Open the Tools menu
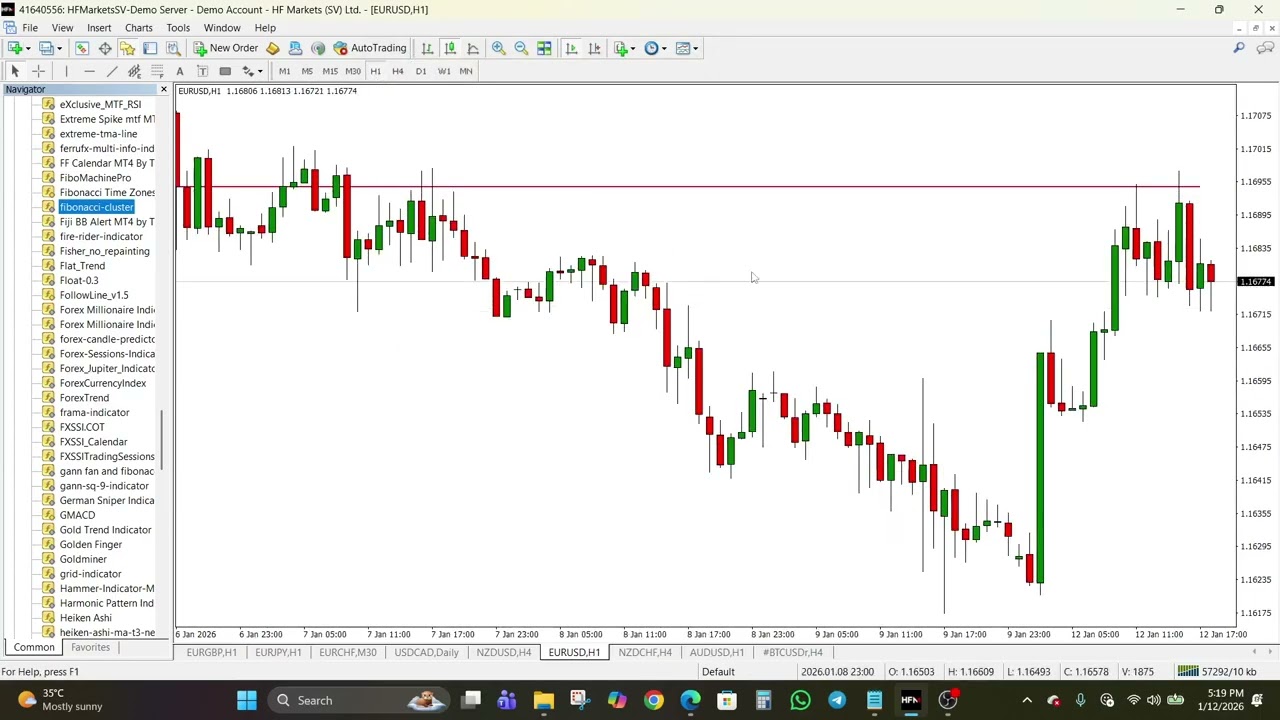Viewport: 1280px width, 720px height. 178,28
